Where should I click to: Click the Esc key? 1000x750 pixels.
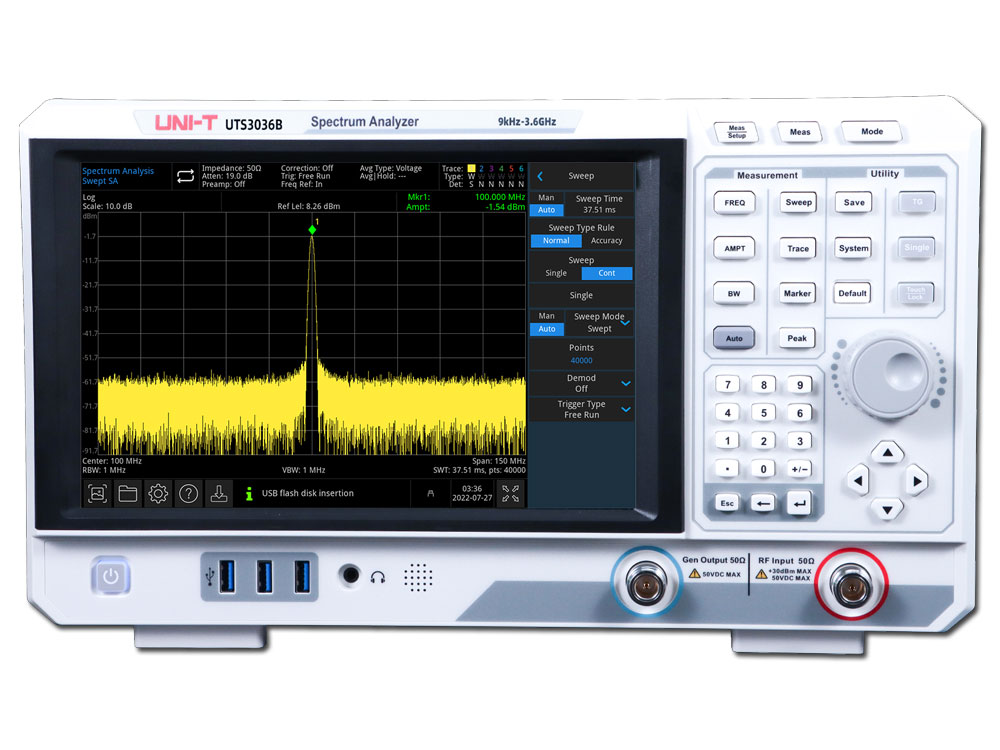(727, 503)
